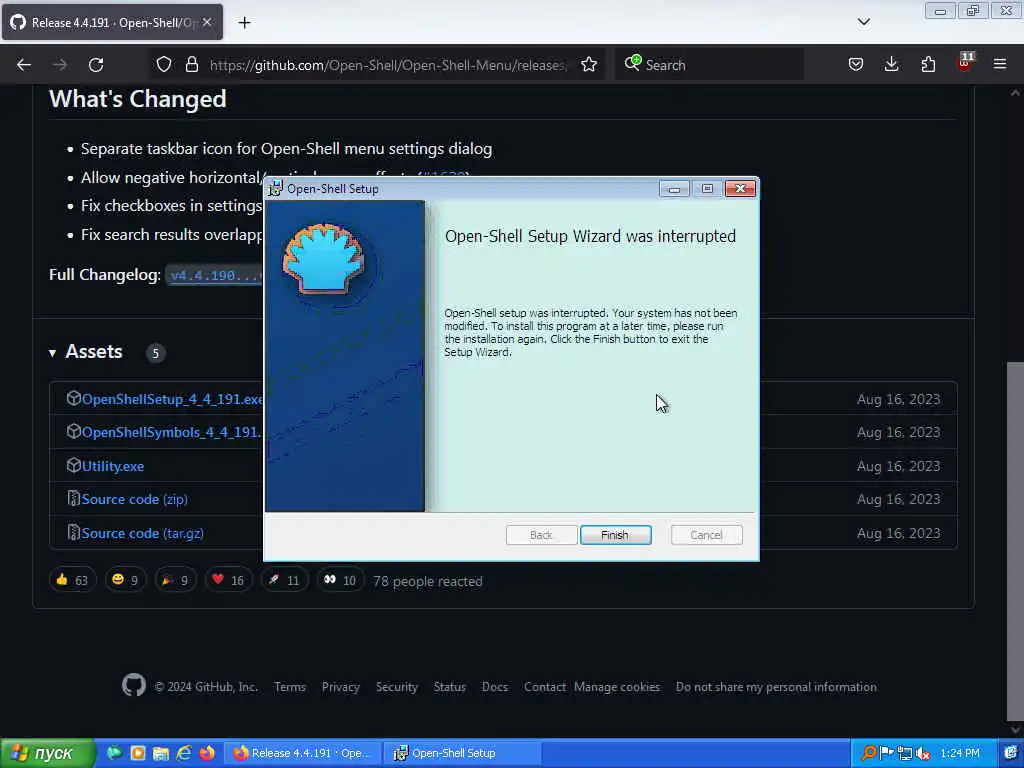
Task: Open media player quick launch icon
Action: [138, 753]
